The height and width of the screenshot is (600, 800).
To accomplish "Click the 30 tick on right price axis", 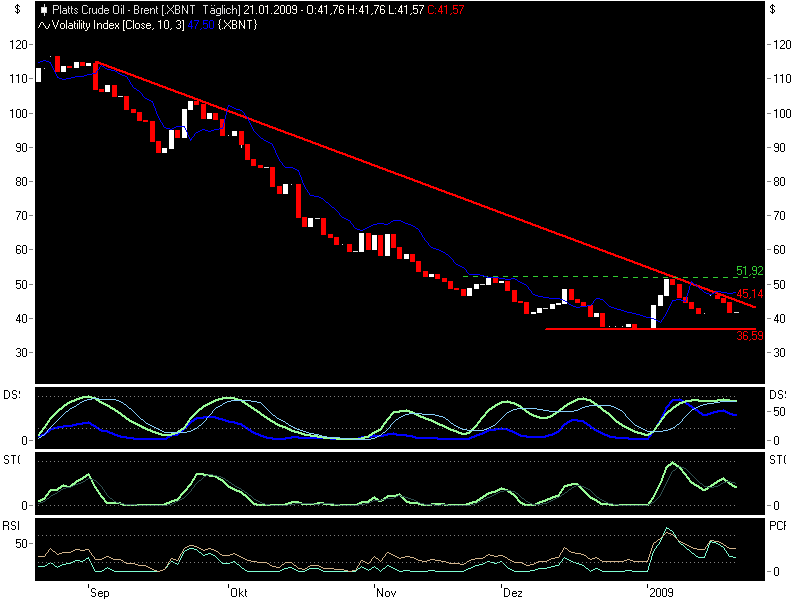I will coord(782,353).
